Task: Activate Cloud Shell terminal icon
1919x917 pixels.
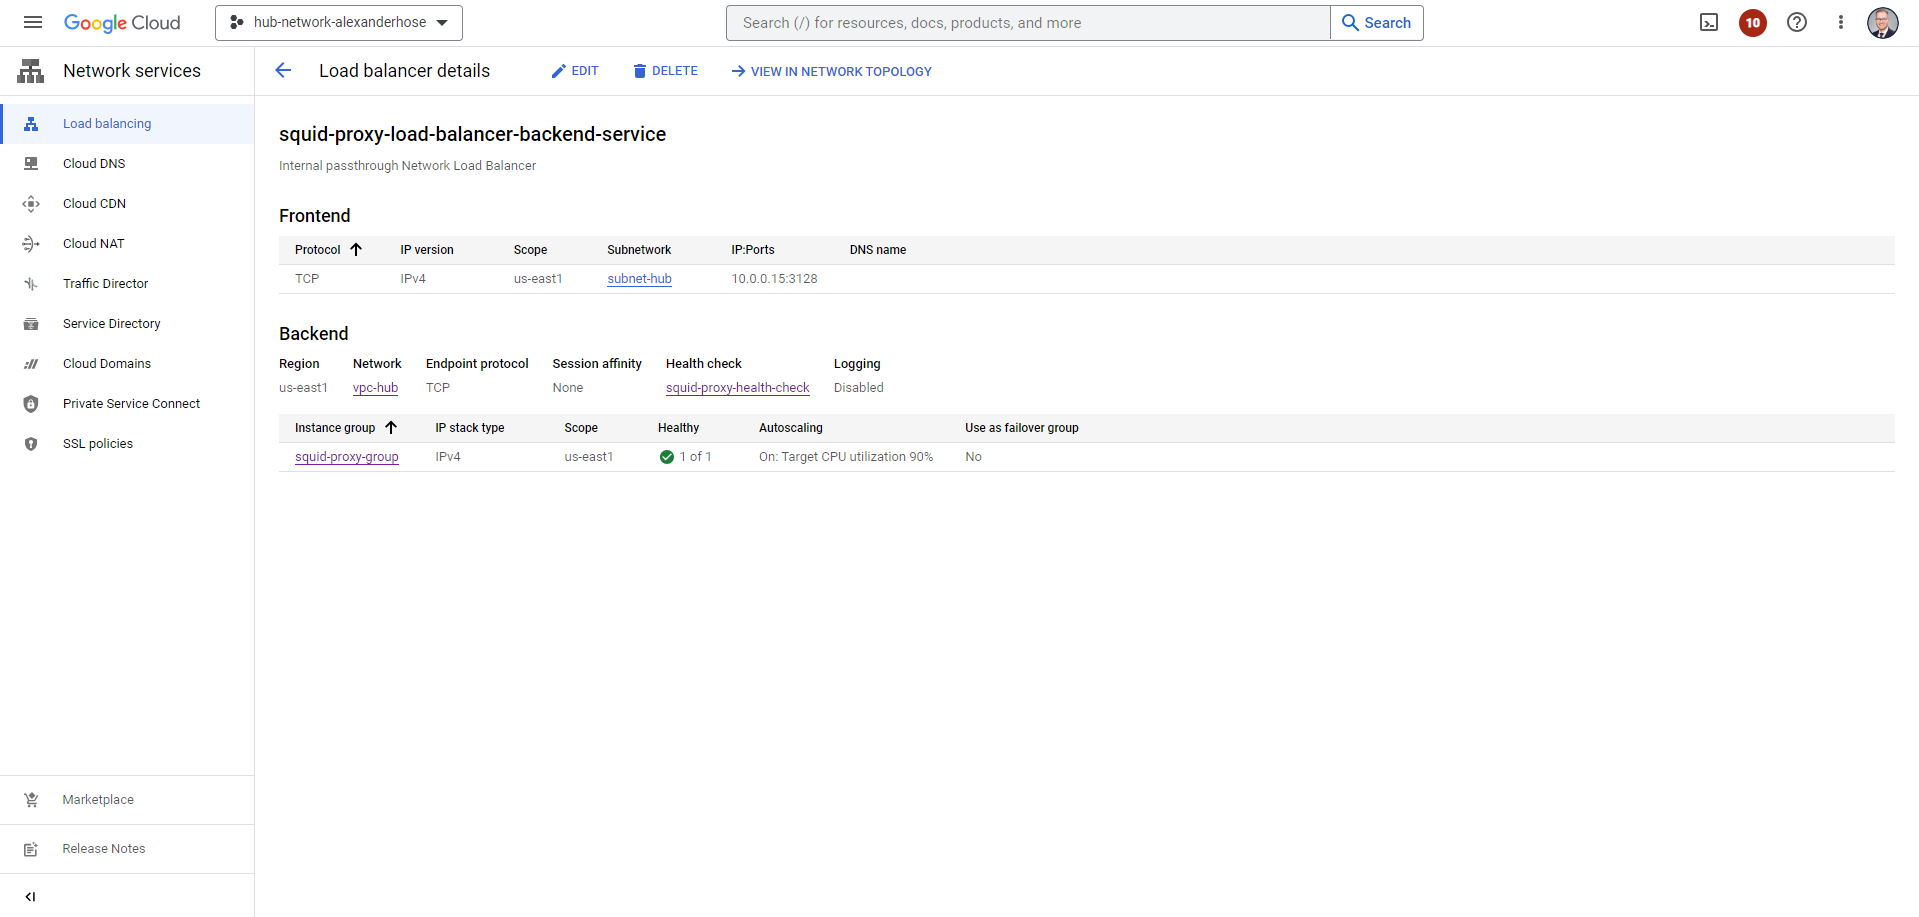Action: (x=1709, y=23)
